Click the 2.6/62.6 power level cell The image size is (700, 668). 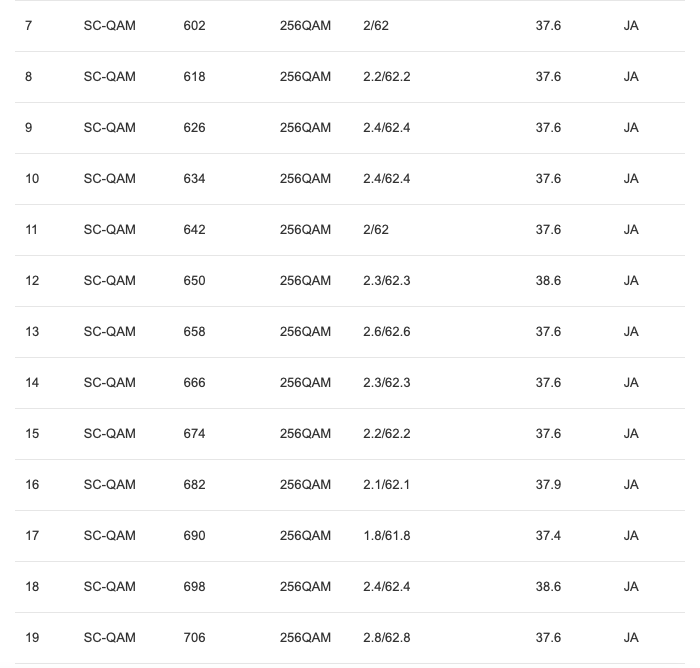[x=386, y=331]
